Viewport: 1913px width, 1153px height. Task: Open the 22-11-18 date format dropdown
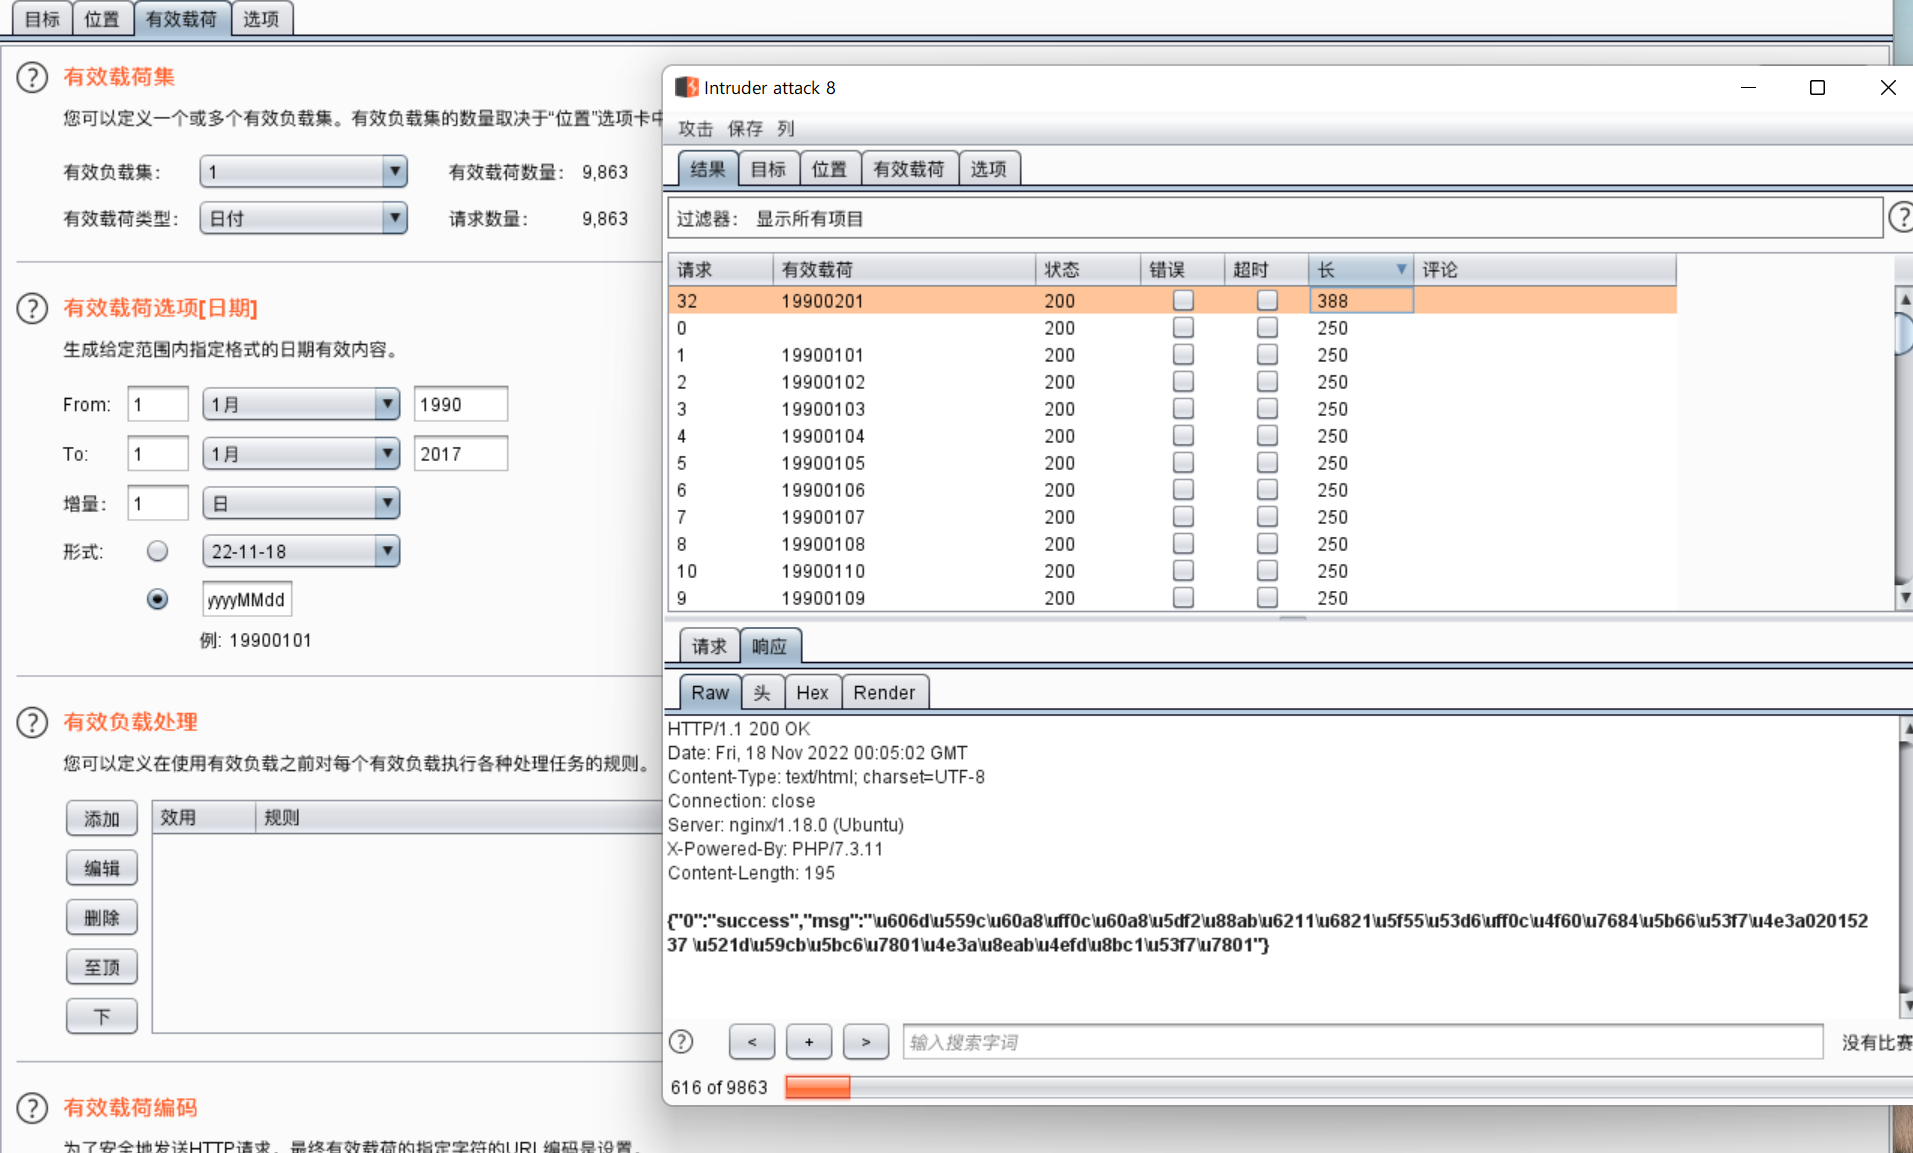(301, 551)
